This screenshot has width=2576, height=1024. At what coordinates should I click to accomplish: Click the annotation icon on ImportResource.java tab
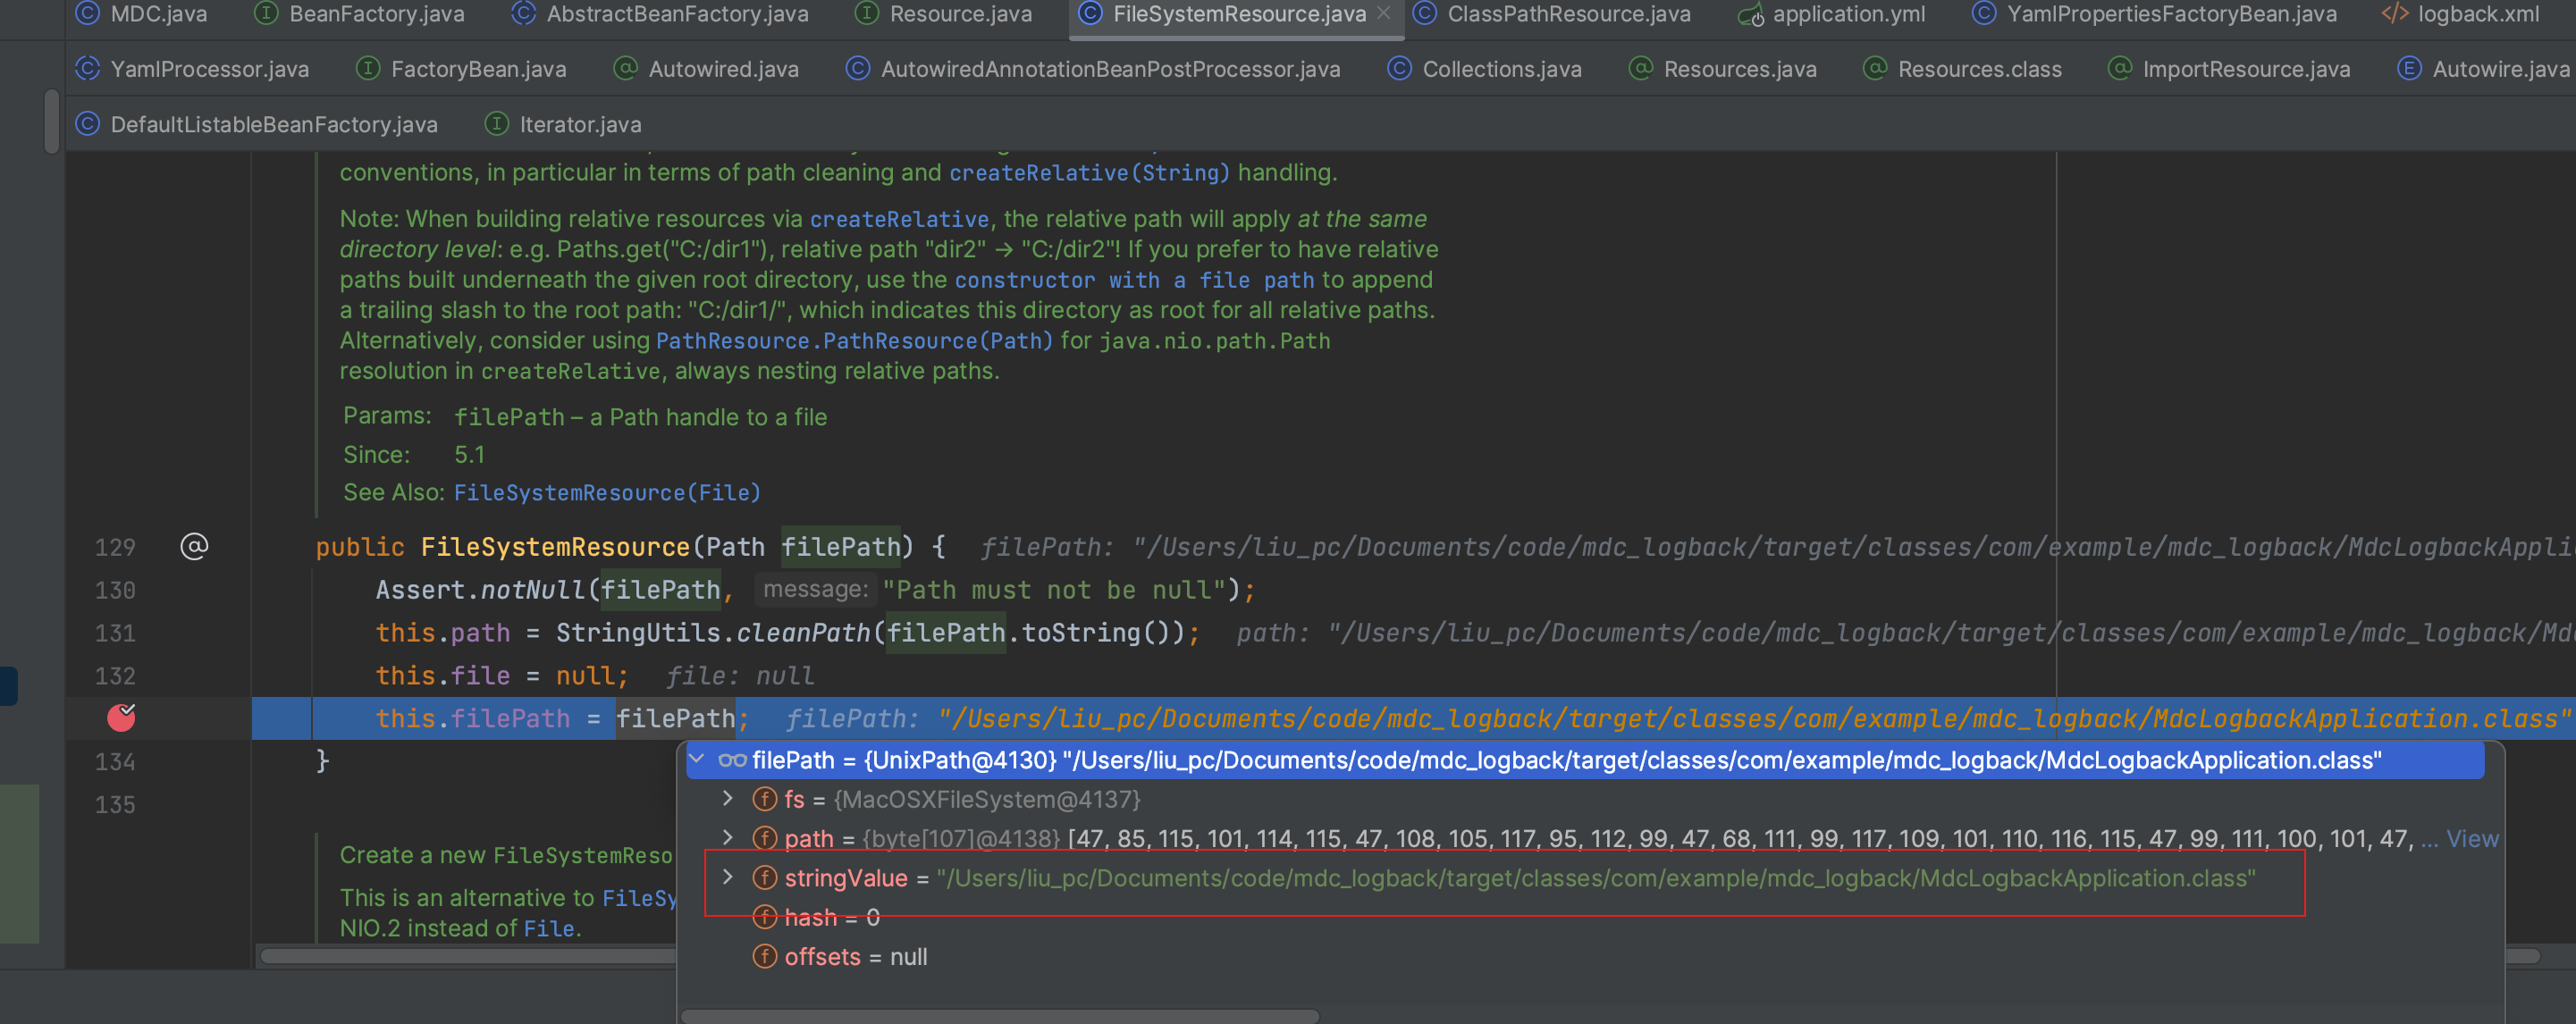coord(2119,68)
